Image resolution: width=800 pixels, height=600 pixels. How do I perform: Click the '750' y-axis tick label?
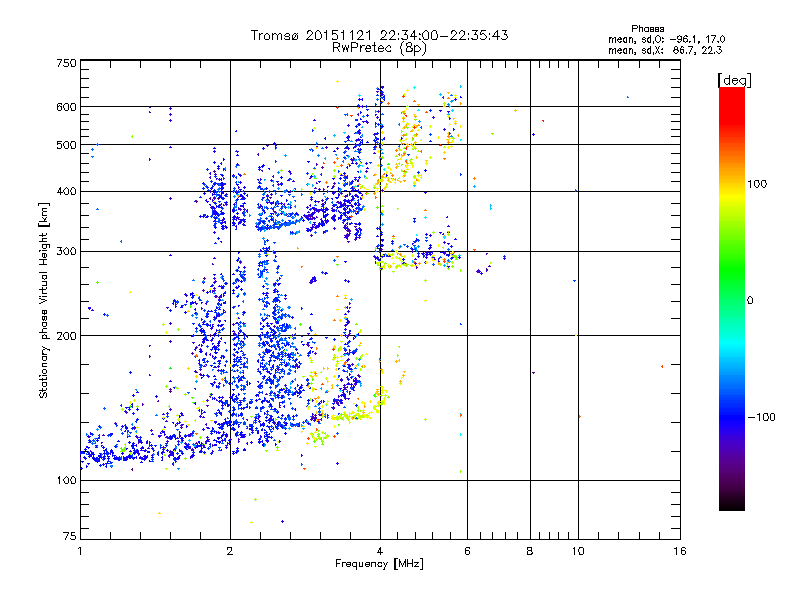(x=66, y=63)
